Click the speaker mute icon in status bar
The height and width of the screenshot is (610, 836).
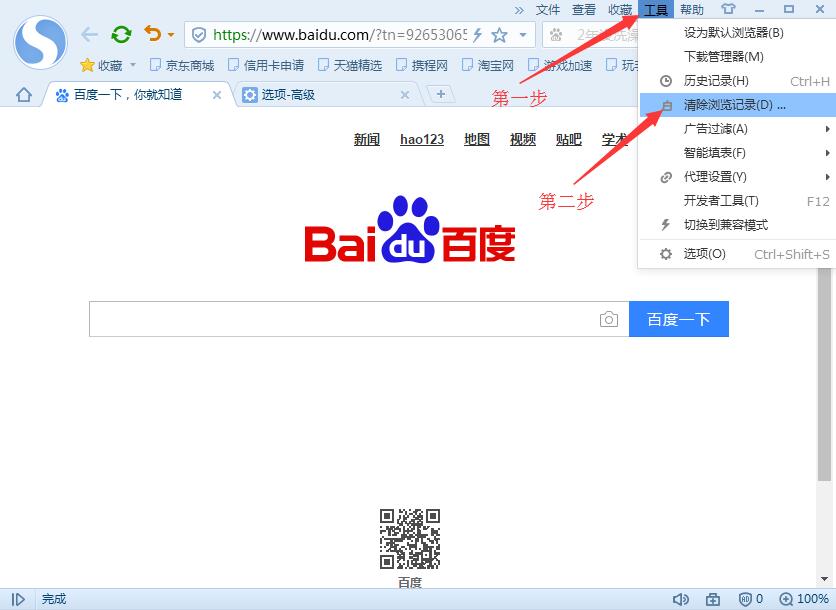click(x=680, y=599)
